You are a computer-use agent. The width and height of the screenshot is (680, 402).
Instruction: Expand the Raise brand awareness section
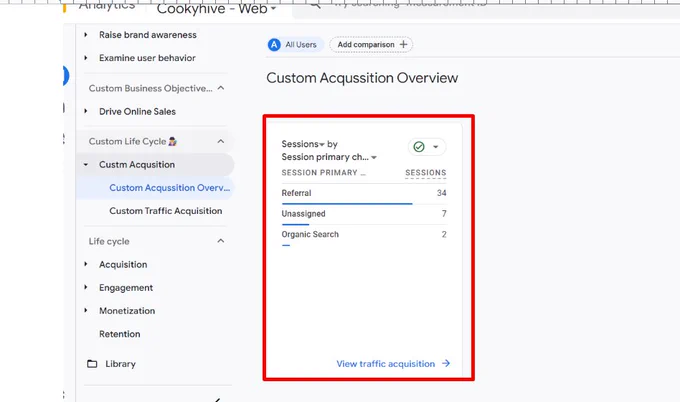click(86, 35)
